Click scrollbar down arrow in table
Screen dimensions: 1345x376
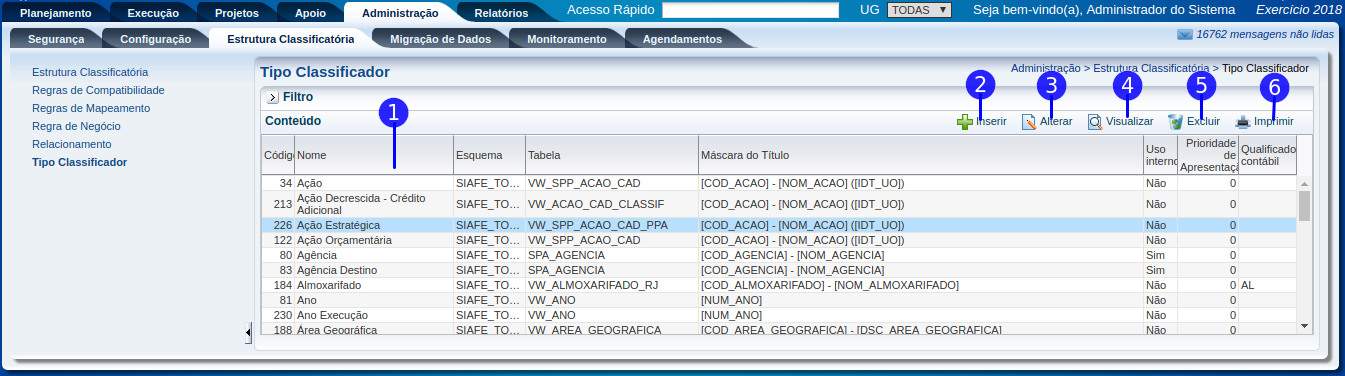(x=1304, y=326)
